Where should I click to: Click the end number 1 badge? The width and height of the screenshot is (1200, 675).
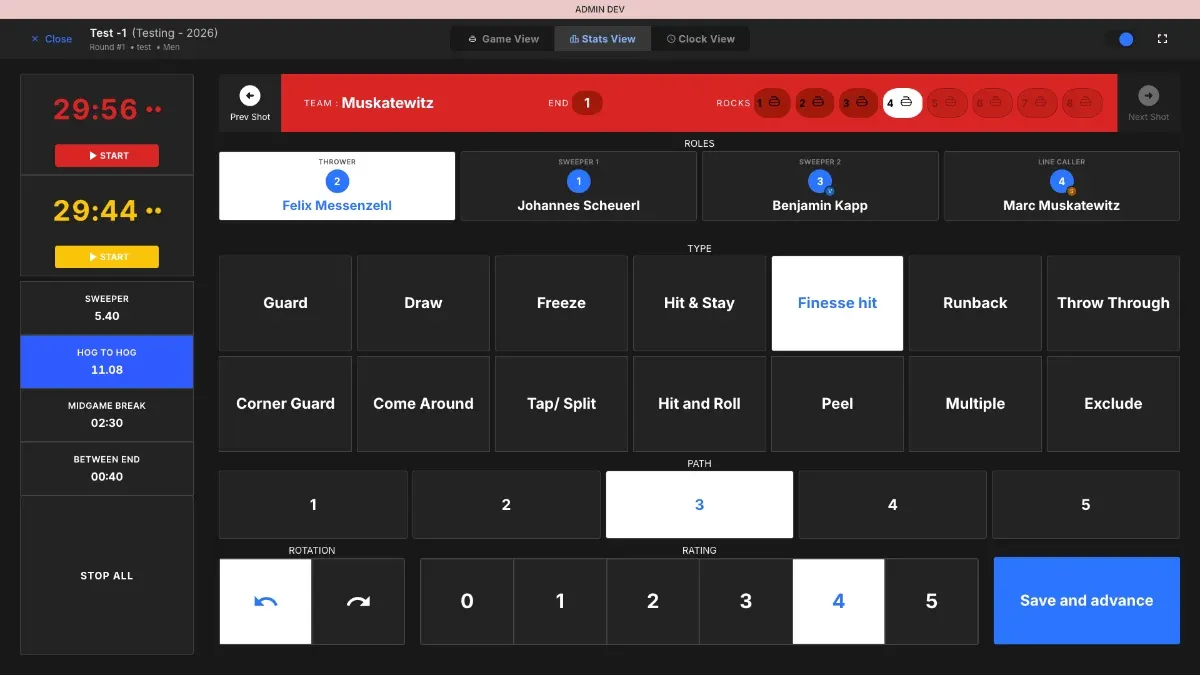(587, 103)
